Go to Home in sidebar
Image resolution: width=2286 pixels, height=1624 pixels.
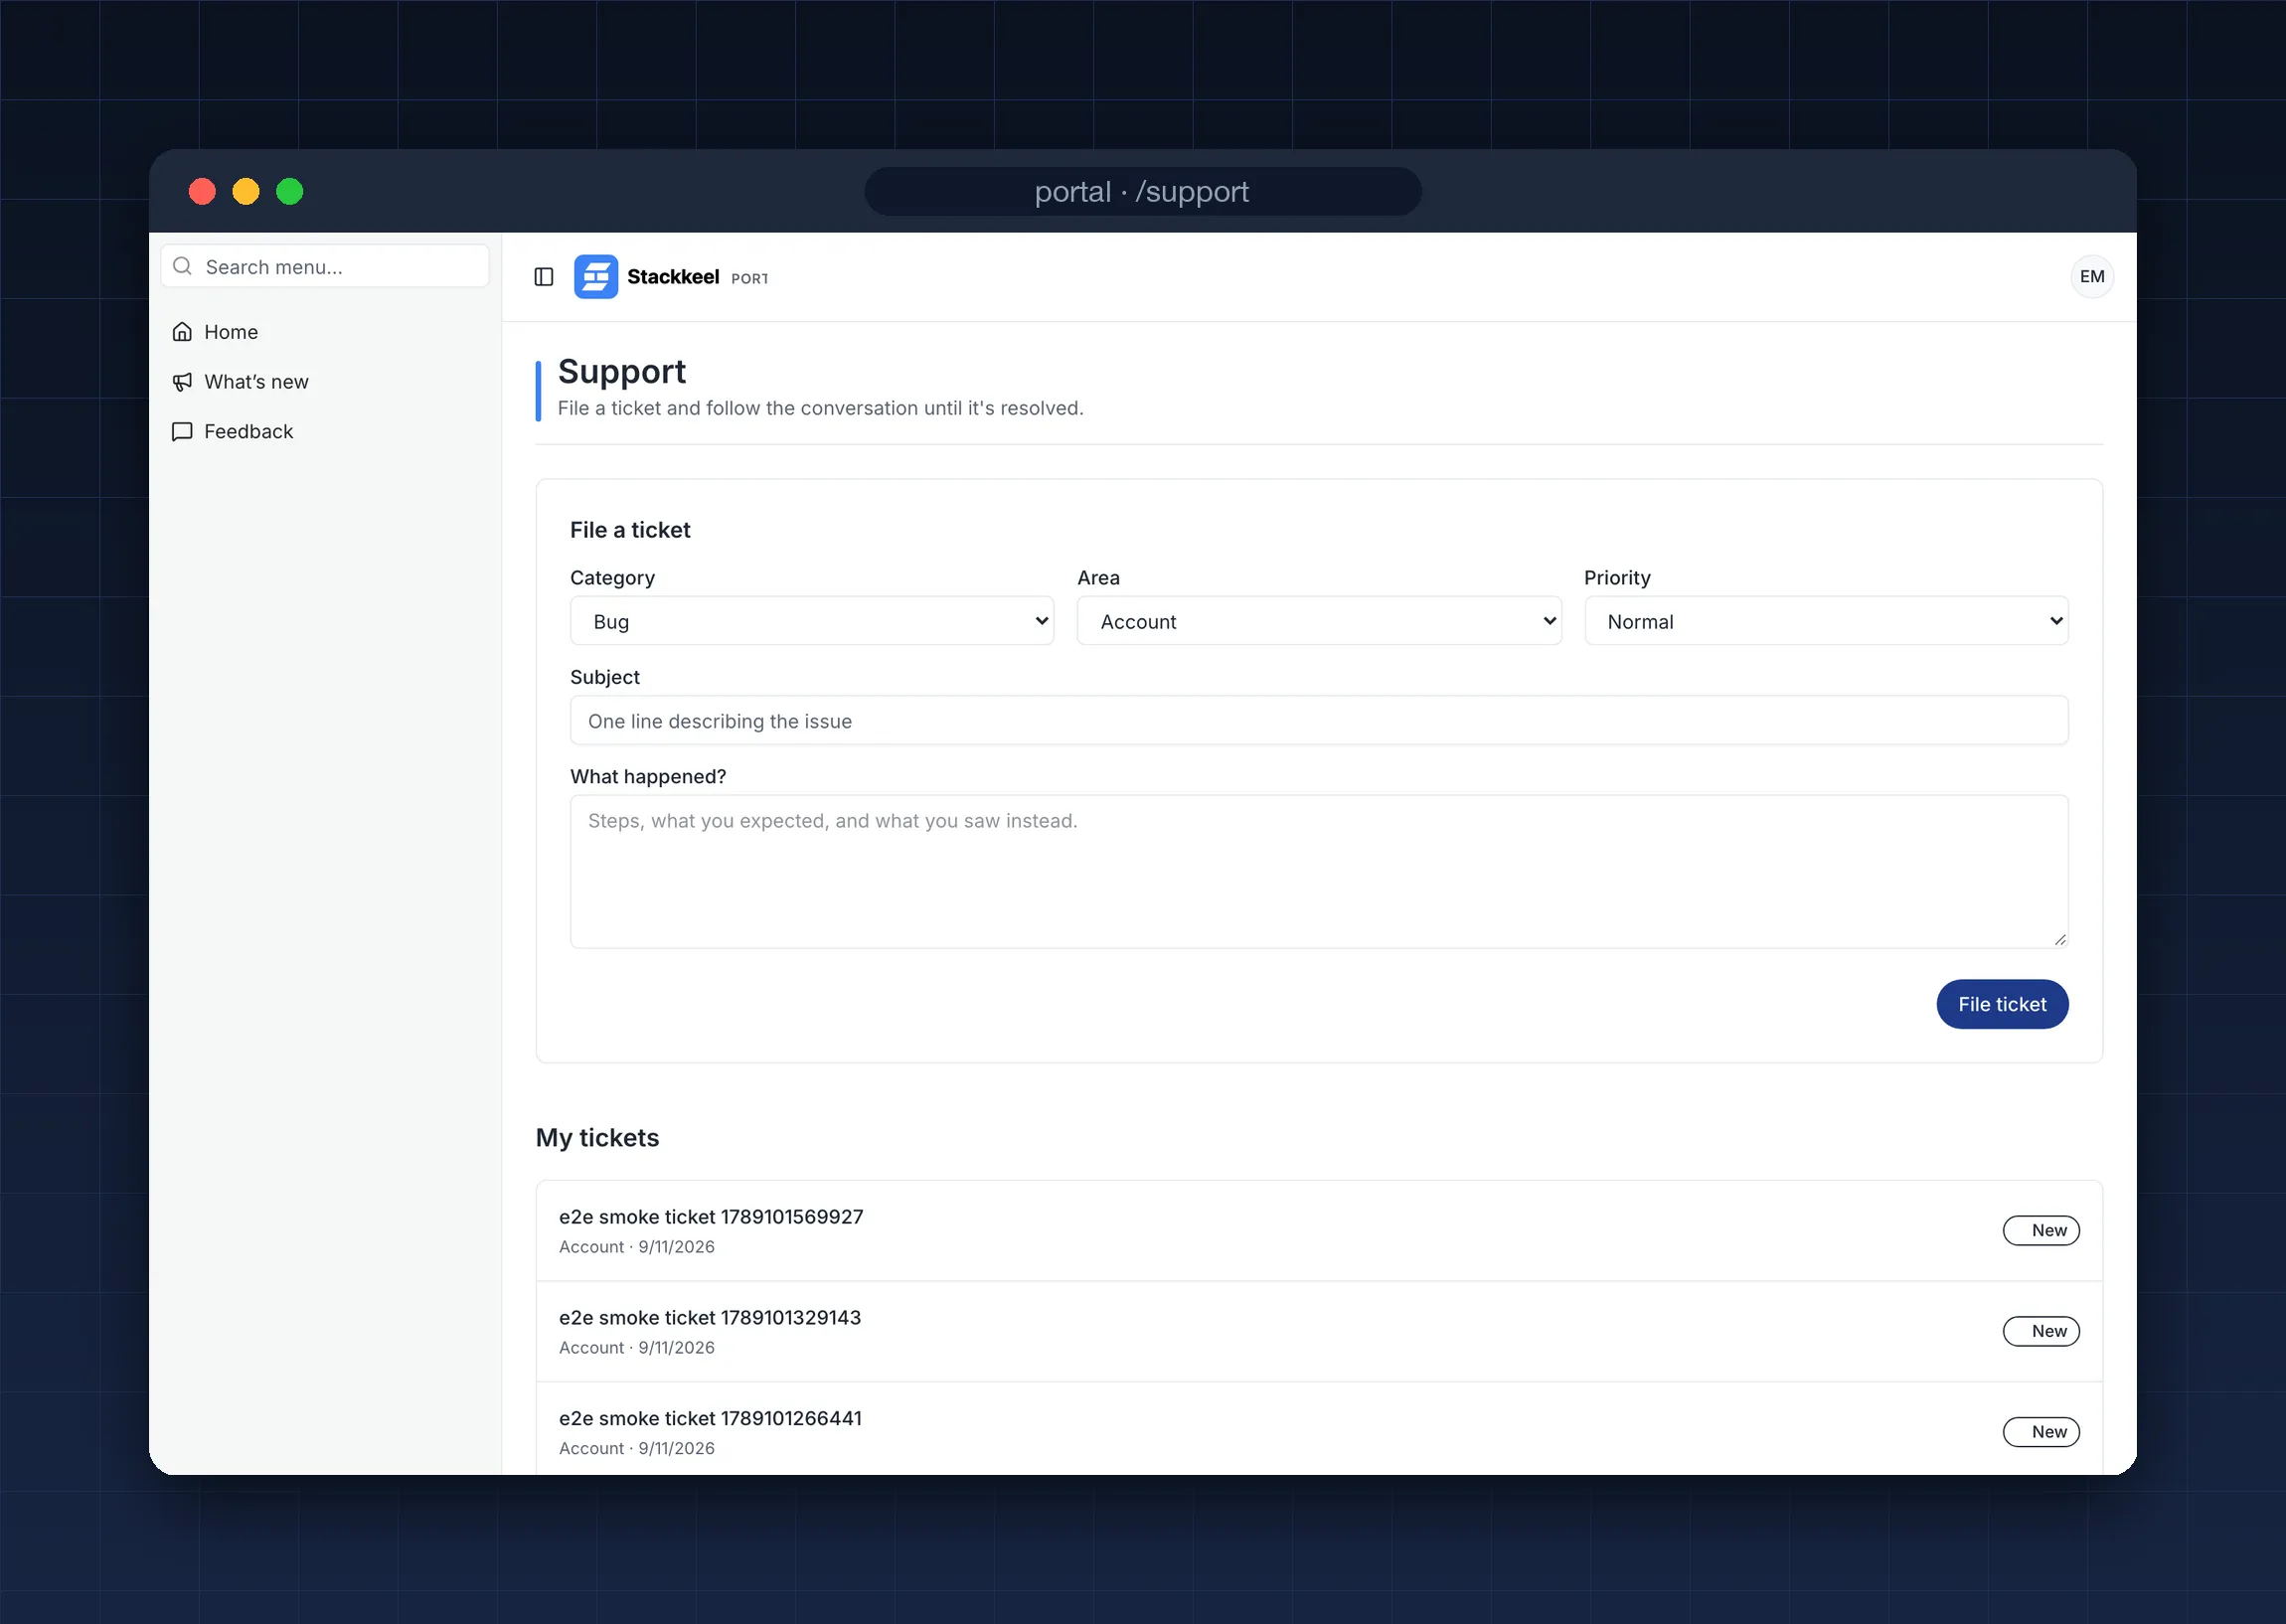(325, 332)
